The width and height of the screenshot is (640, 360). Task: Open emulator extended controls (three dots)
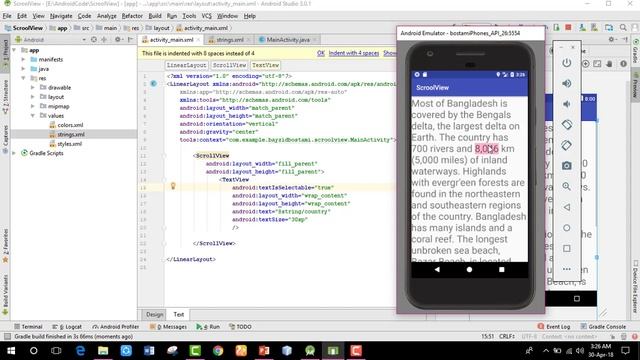pyautogui.click(x=567, y=269)
